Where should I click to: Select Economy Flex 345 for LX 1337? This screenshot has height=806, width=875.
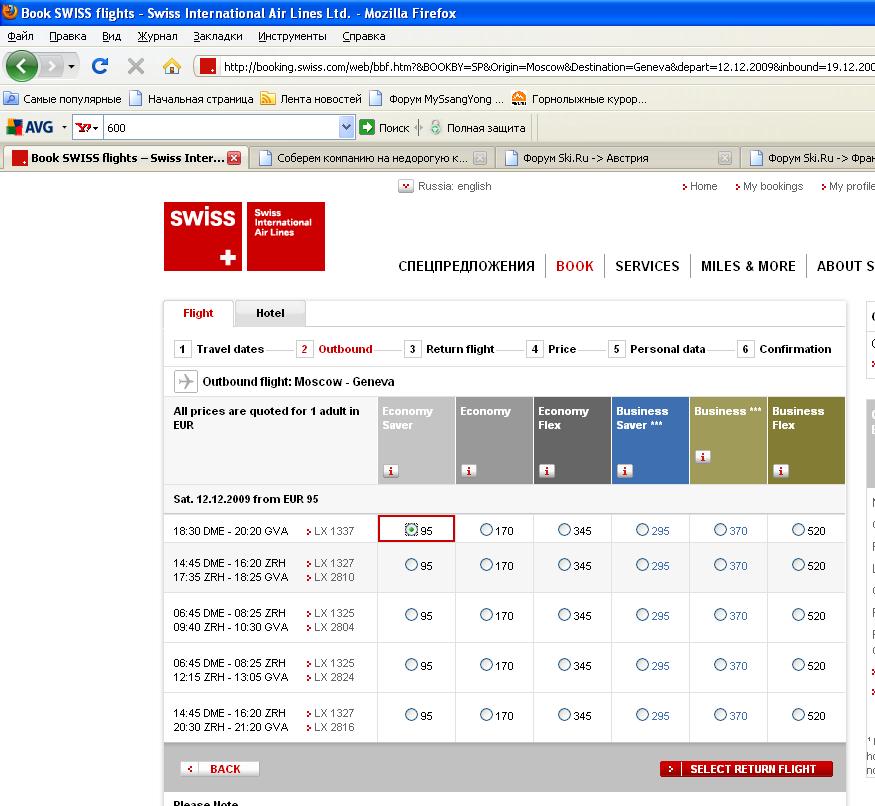[564, 529]
